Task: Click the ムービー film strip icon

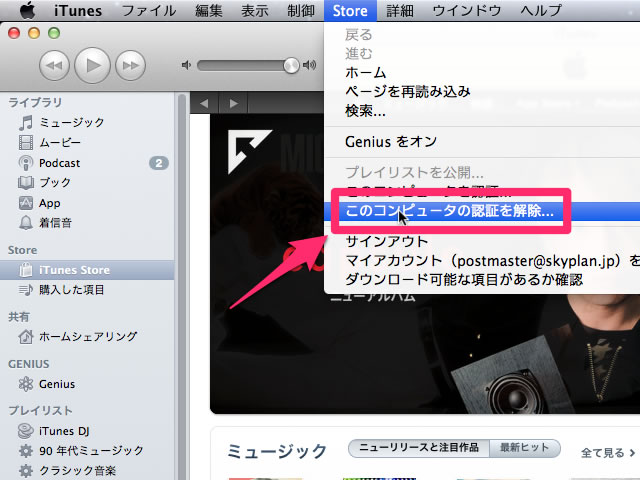Action: click(26, 142)
